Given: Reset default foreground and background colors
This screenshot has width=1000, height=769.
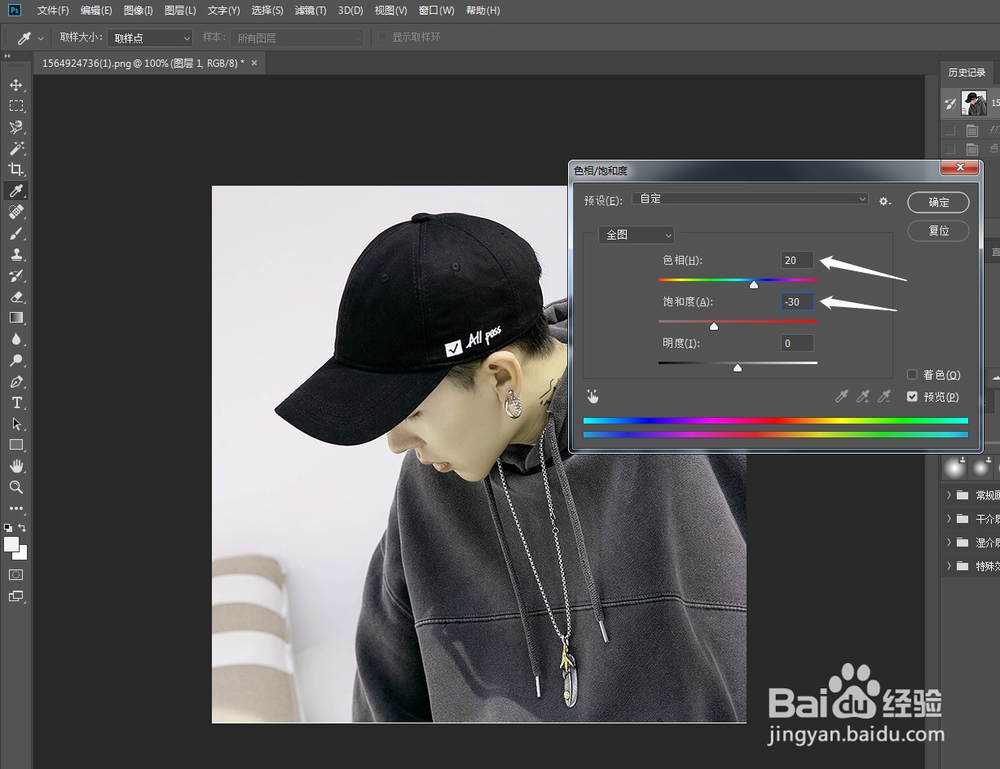Looking at the screenshot, I should [x=8, y=528].
